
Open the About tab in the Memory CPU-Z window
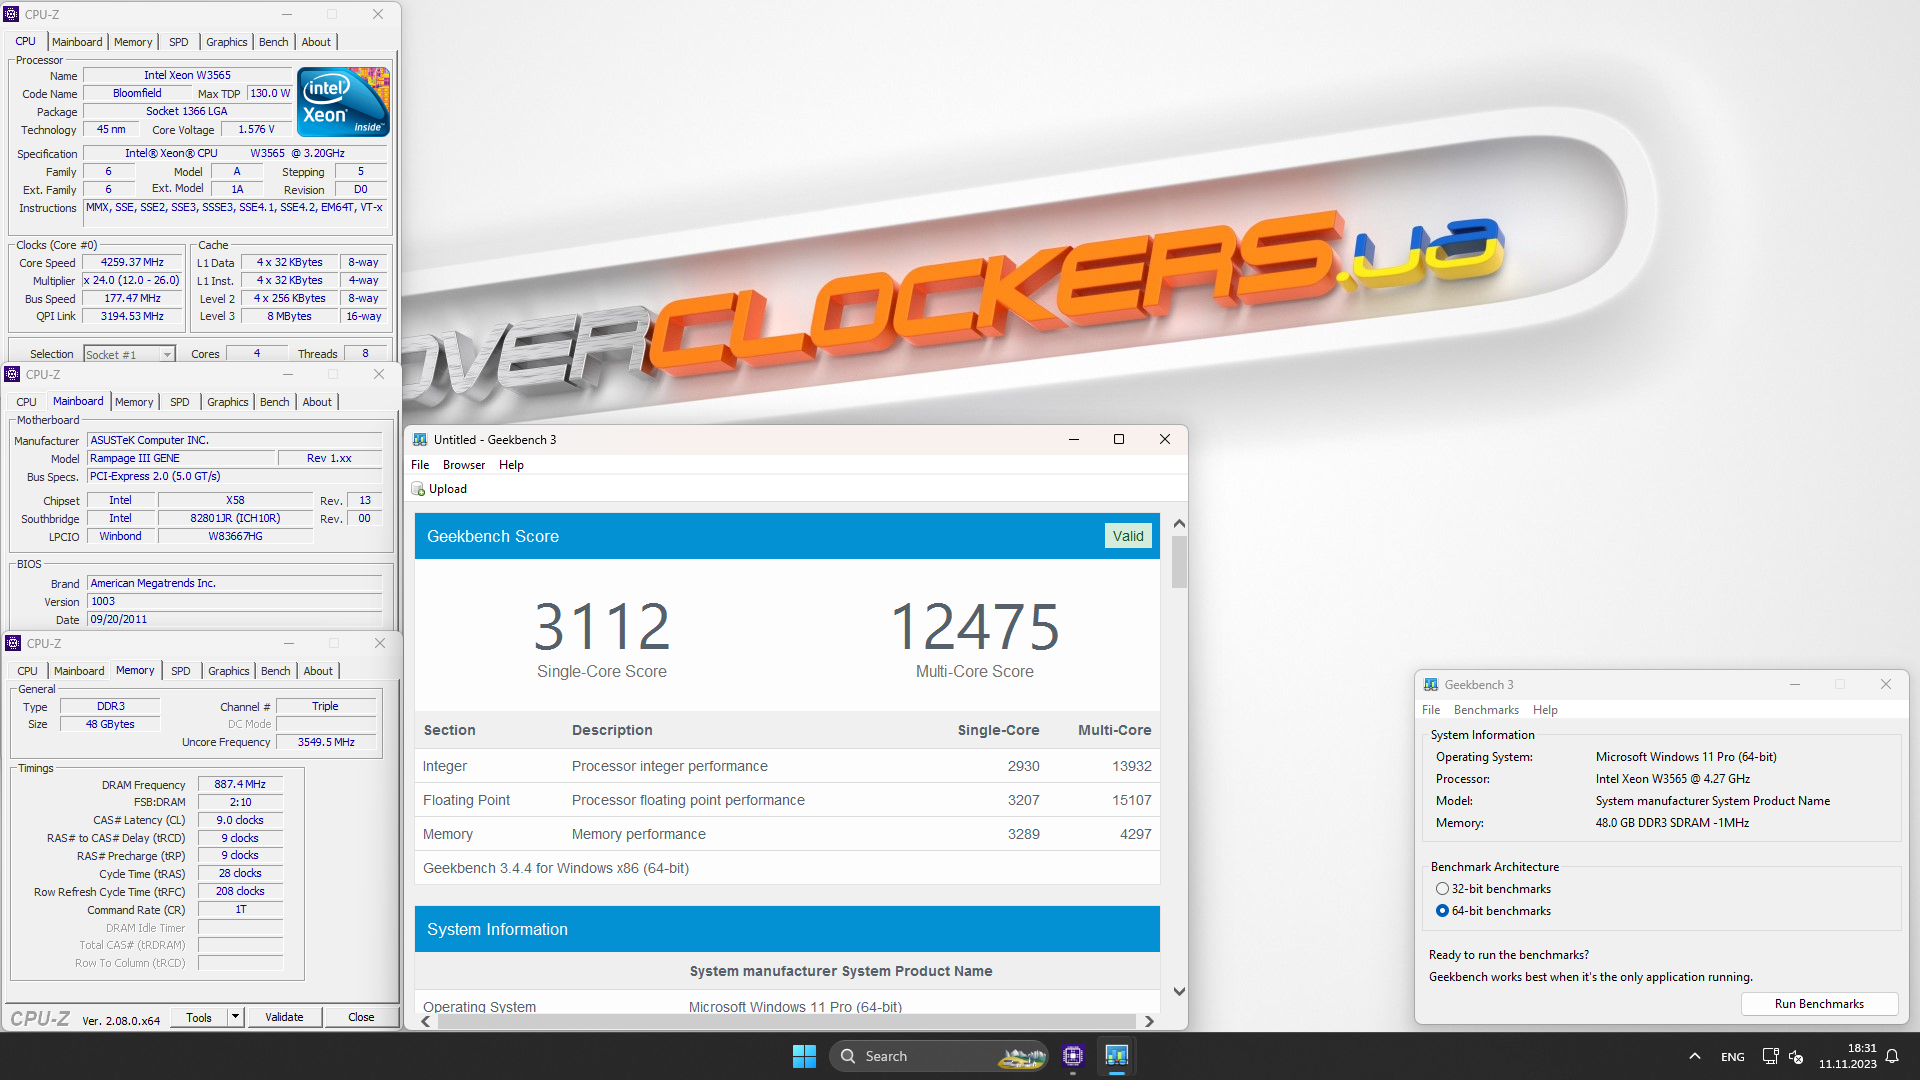tap(318, 671)
